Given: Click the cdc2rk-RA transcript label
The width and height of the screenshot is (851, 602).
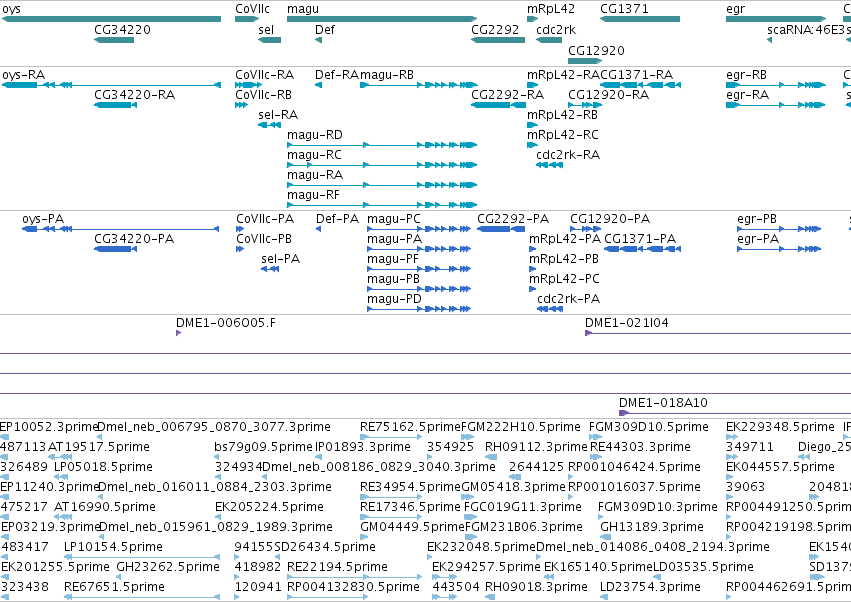Looking at the screenshot, I should pyautogui.click(x=568, y=155).
